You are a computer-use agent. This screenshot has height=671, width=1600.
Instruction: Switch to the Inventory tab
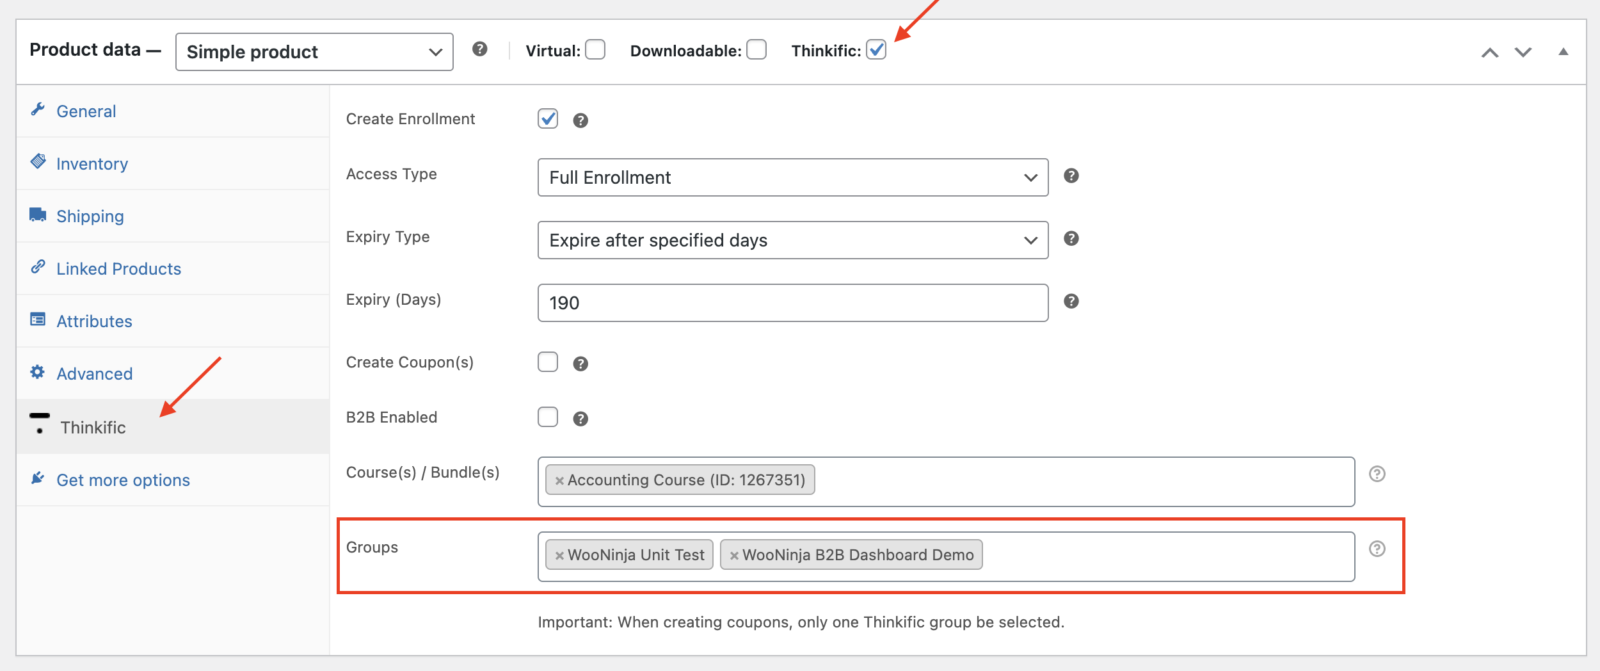92,164
